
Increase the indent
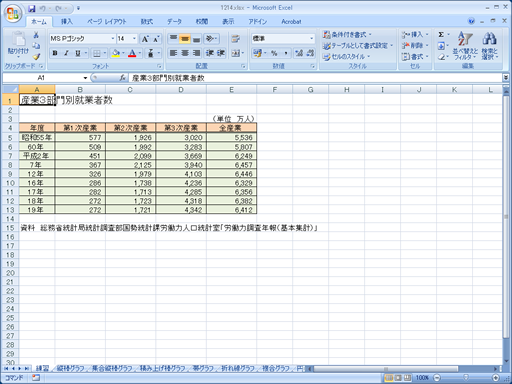pyautogui.click(x=221, y=53)
